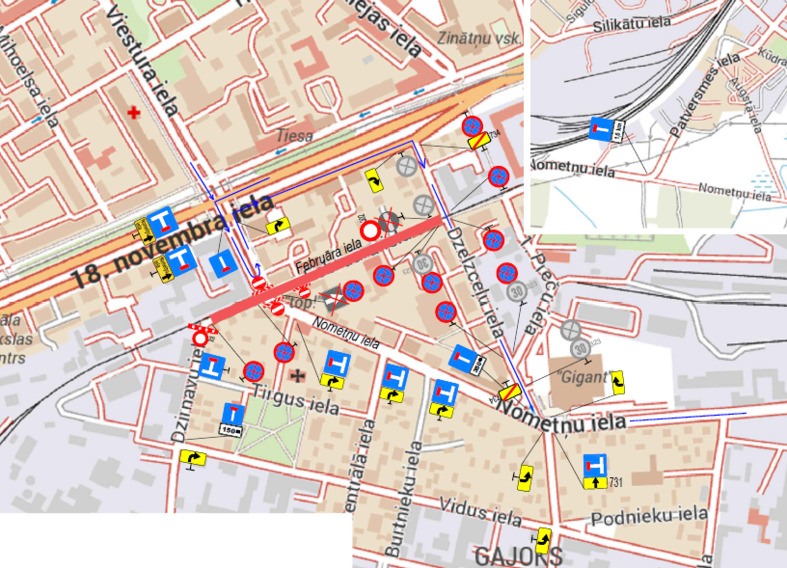Click the GAJOKS district label
Image resolution: width=787 pixels, height=568 pixels.
tap(517, 556)
